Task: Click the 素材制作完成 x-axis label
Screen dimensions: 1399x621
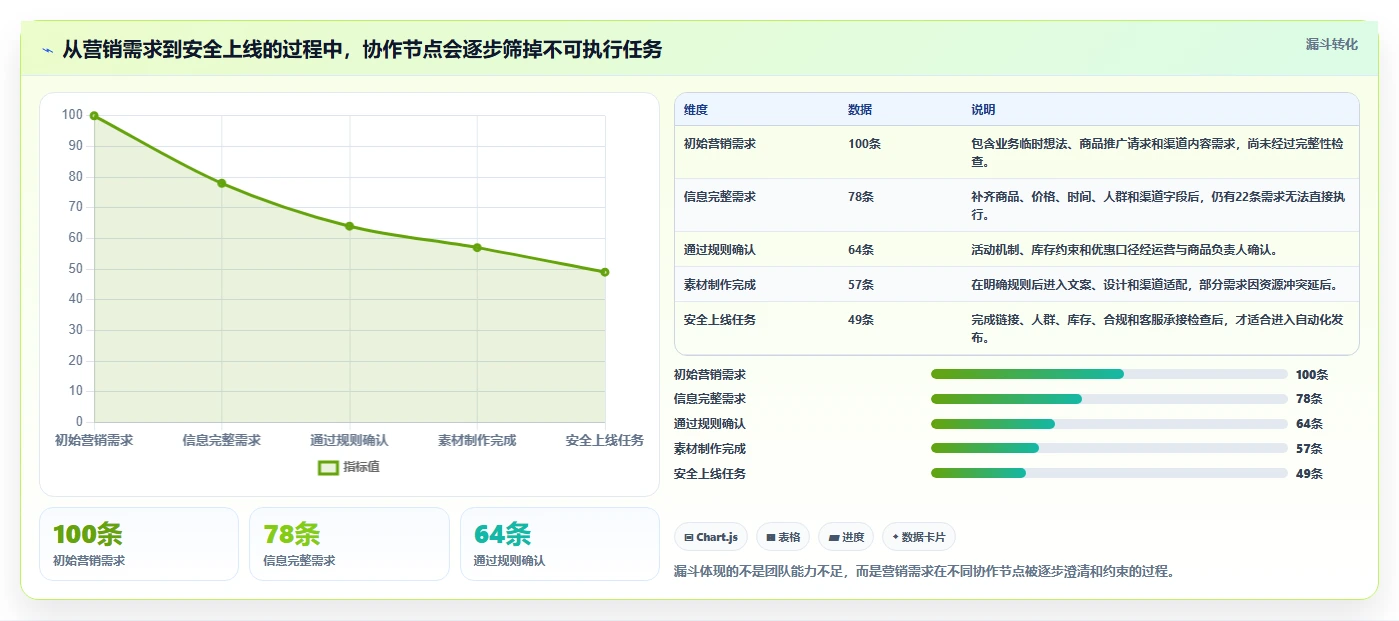Action: 477,440
